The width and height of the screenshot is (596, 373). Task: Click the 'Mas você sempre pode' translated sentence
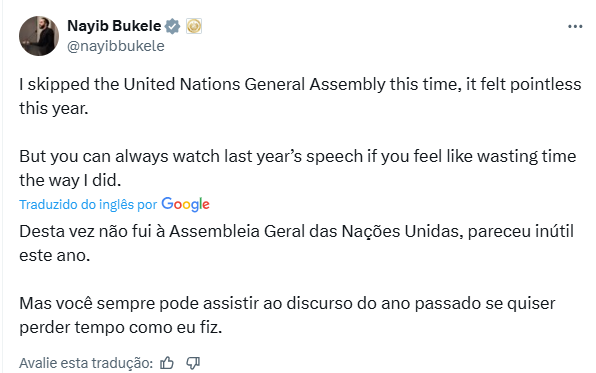(x=287, y=315)
